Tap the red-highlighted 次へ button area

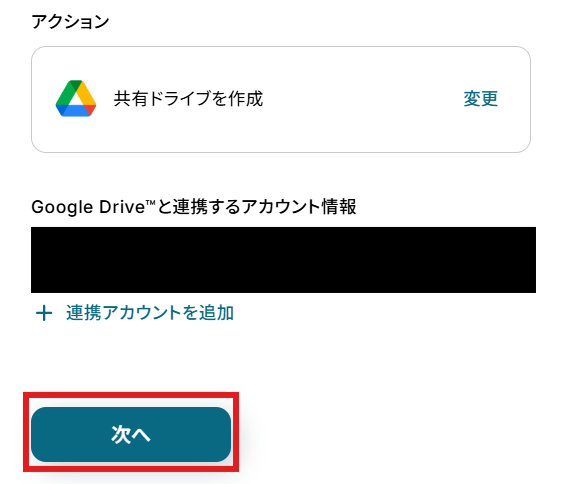click(131, 432)
